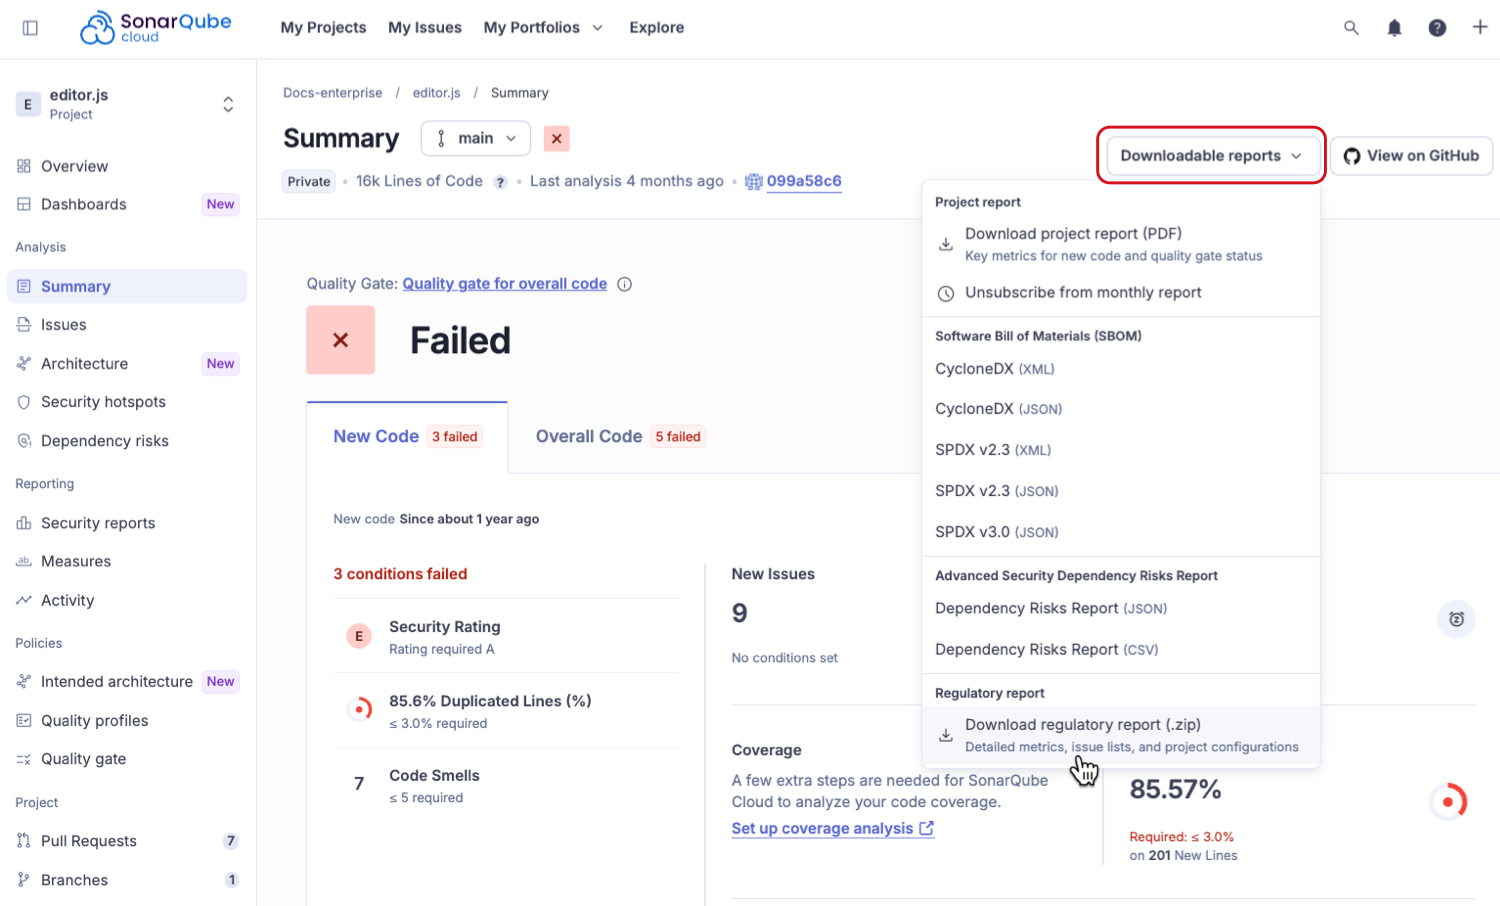Click the large Failed quality gate X icon
Viewport: 1500px width, 906px height.
coord(340,340)
